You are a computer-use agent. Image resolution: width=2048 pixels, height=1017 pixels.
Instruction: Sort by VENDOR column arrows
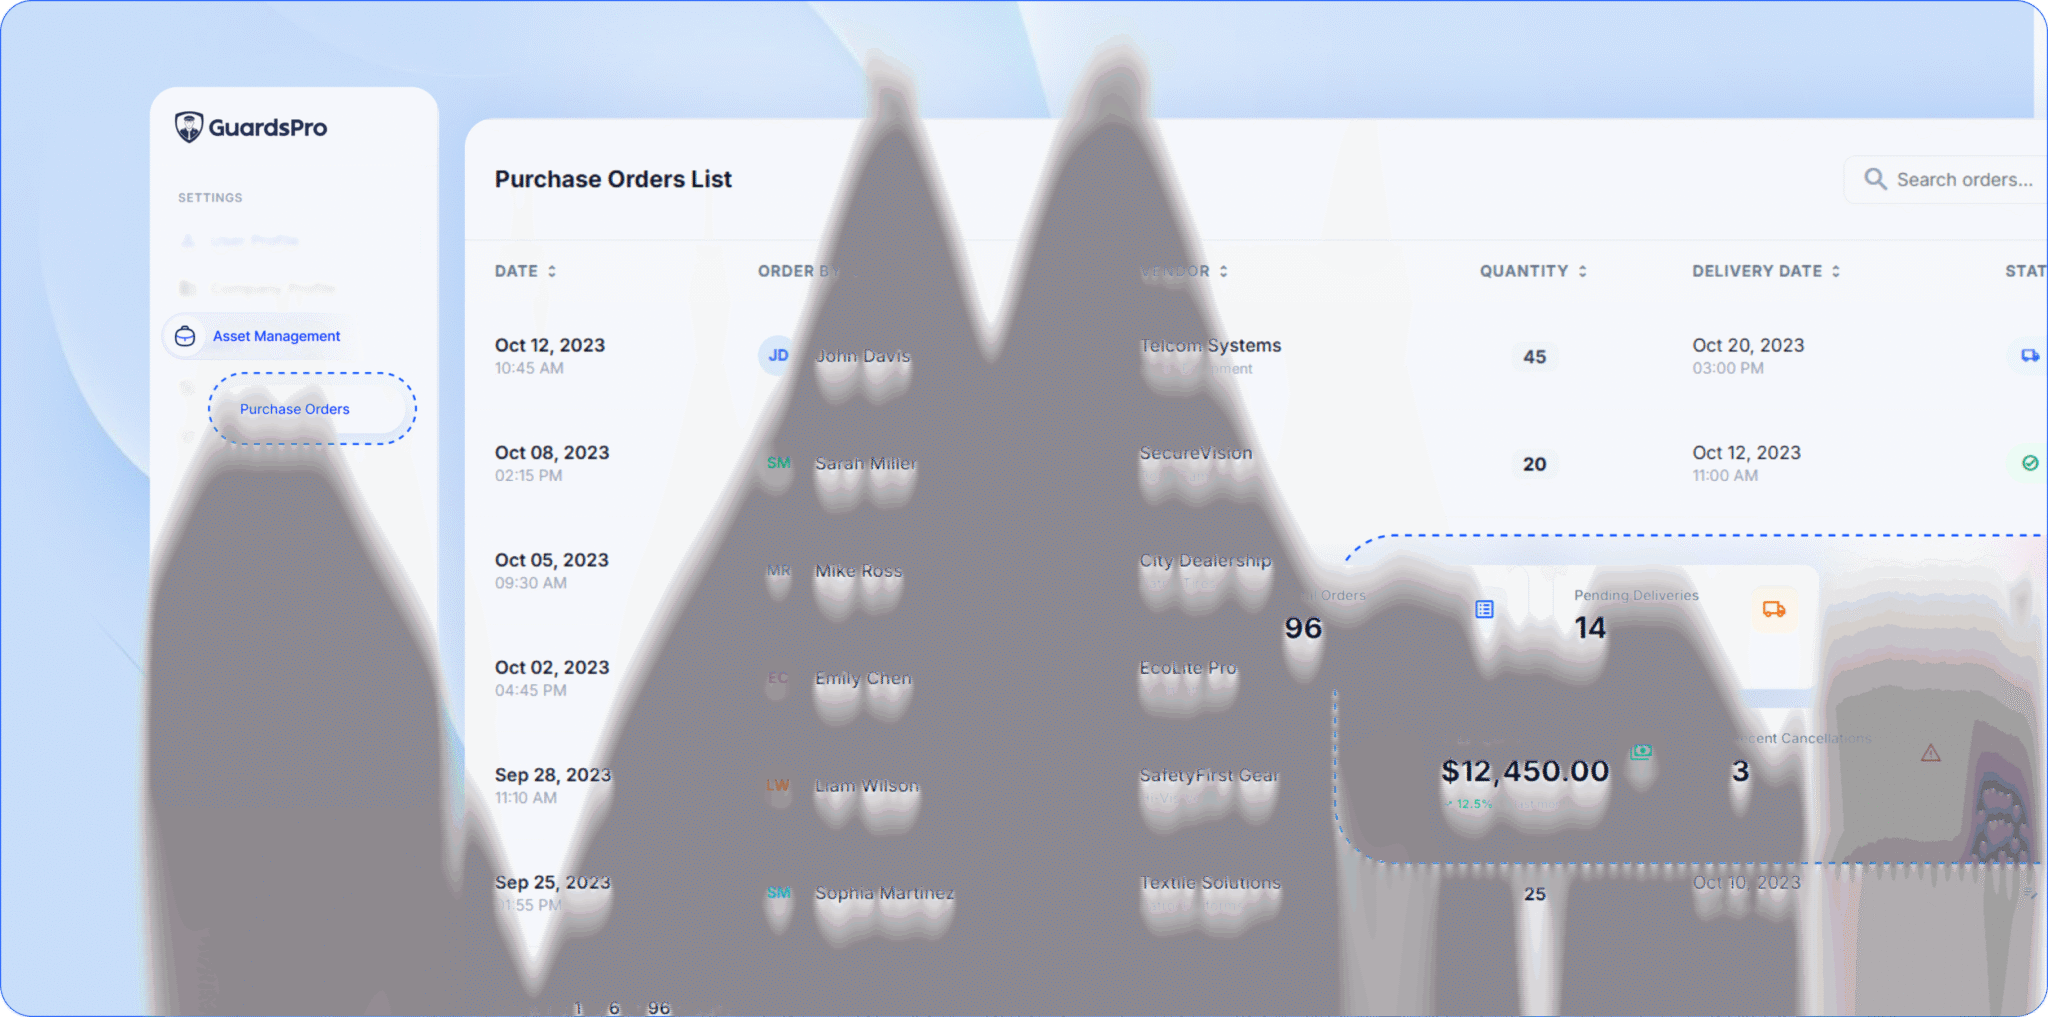tap(1223, 271)
